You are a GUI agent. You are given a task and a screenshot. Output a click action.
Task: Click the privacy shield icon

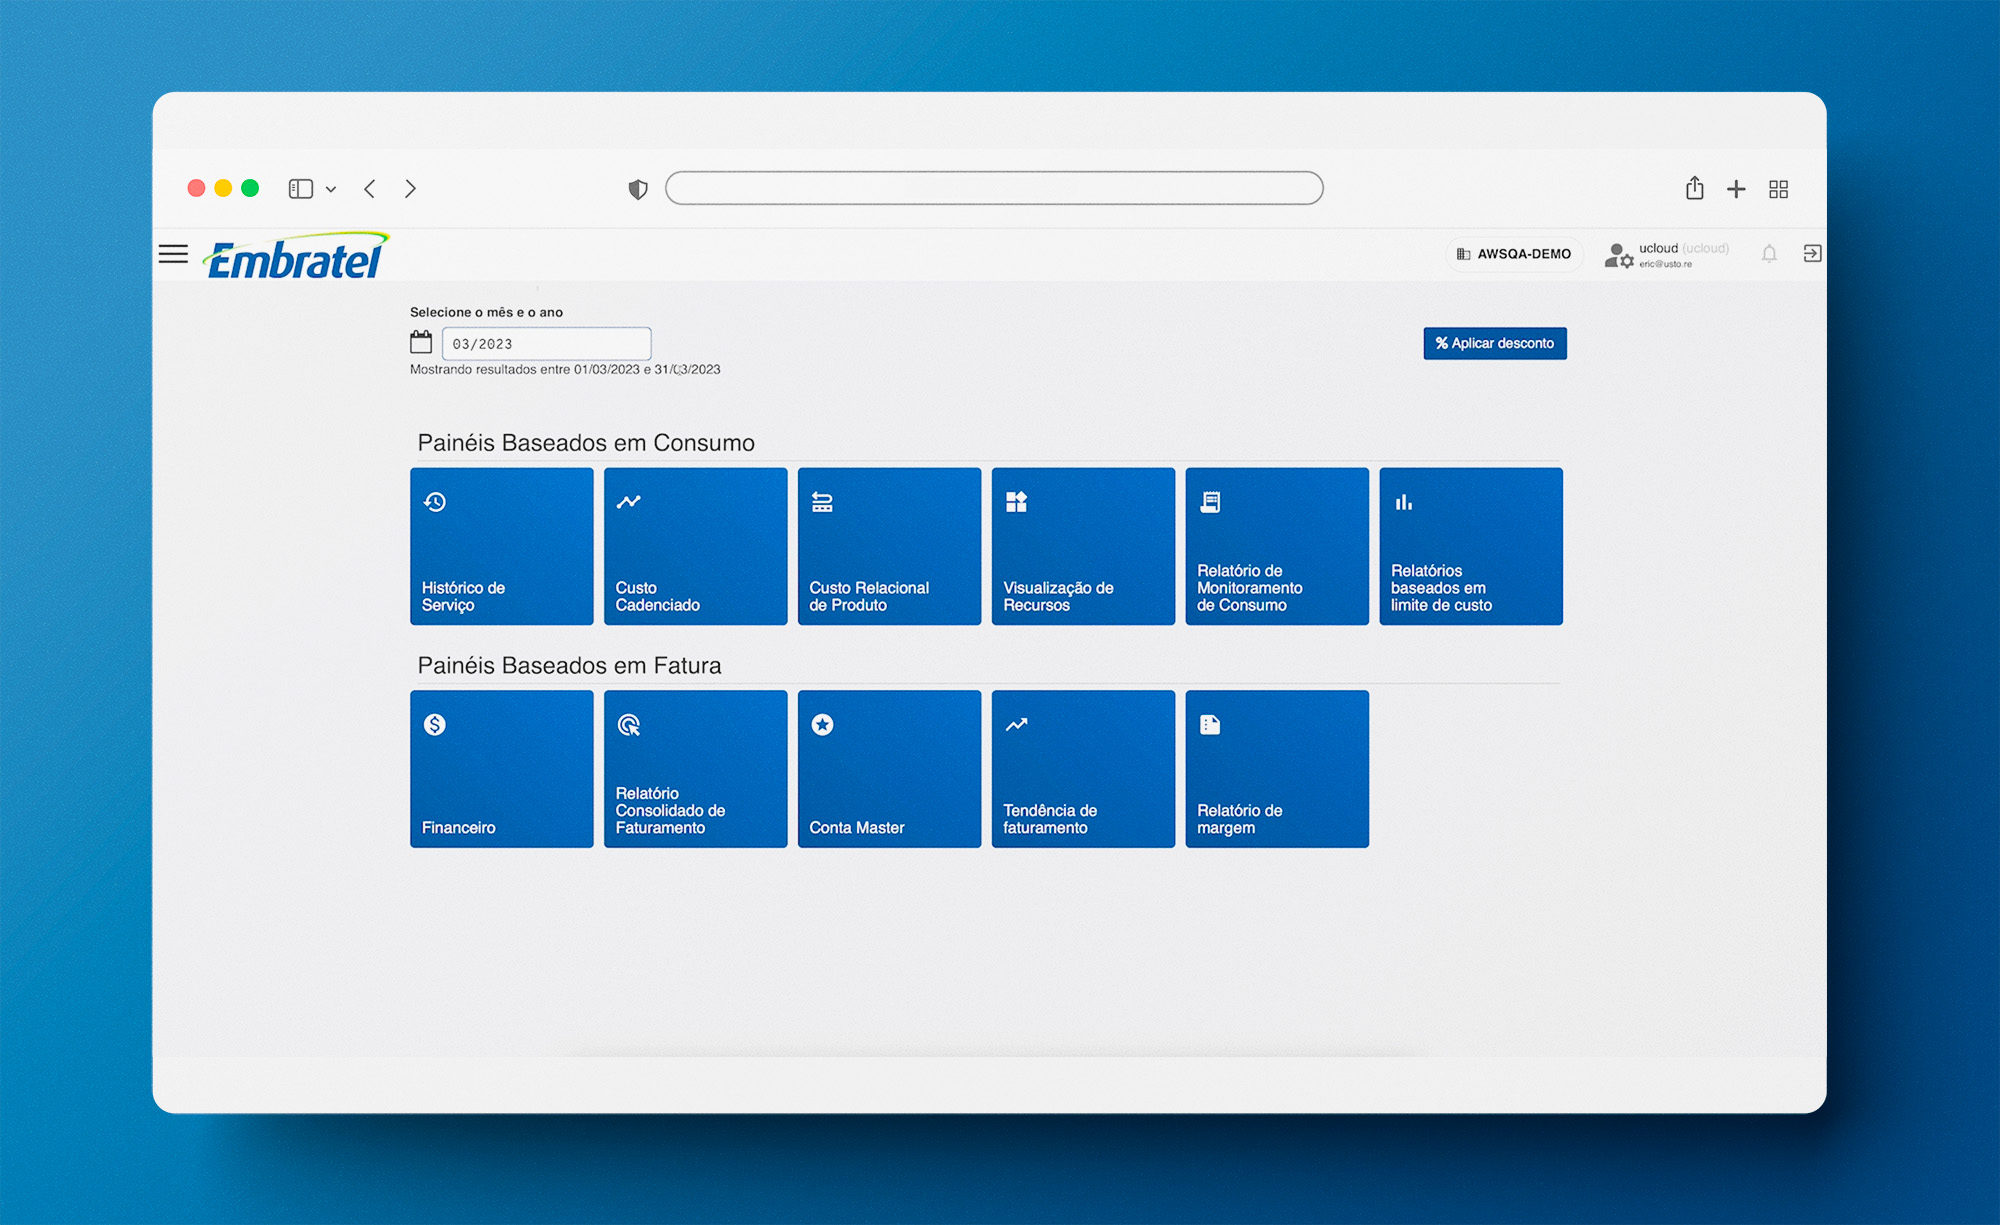click(638, 189)
